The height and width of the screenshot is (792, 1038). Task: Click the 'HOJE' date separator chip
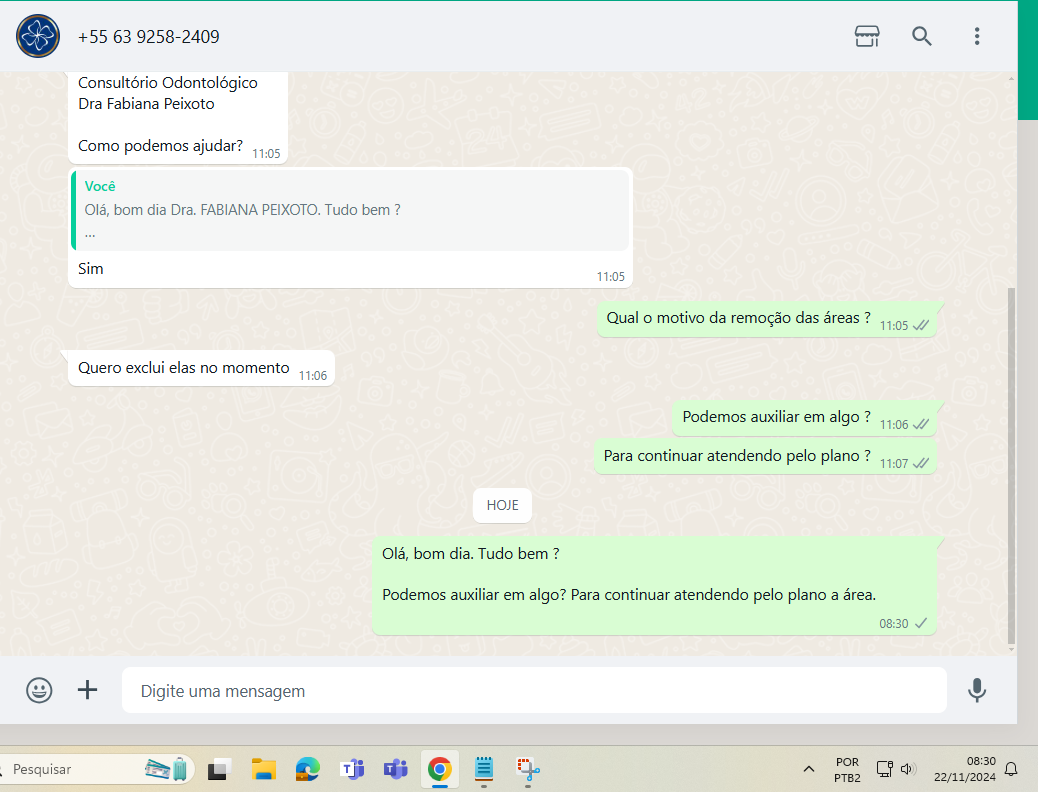[x=502, y=505]
